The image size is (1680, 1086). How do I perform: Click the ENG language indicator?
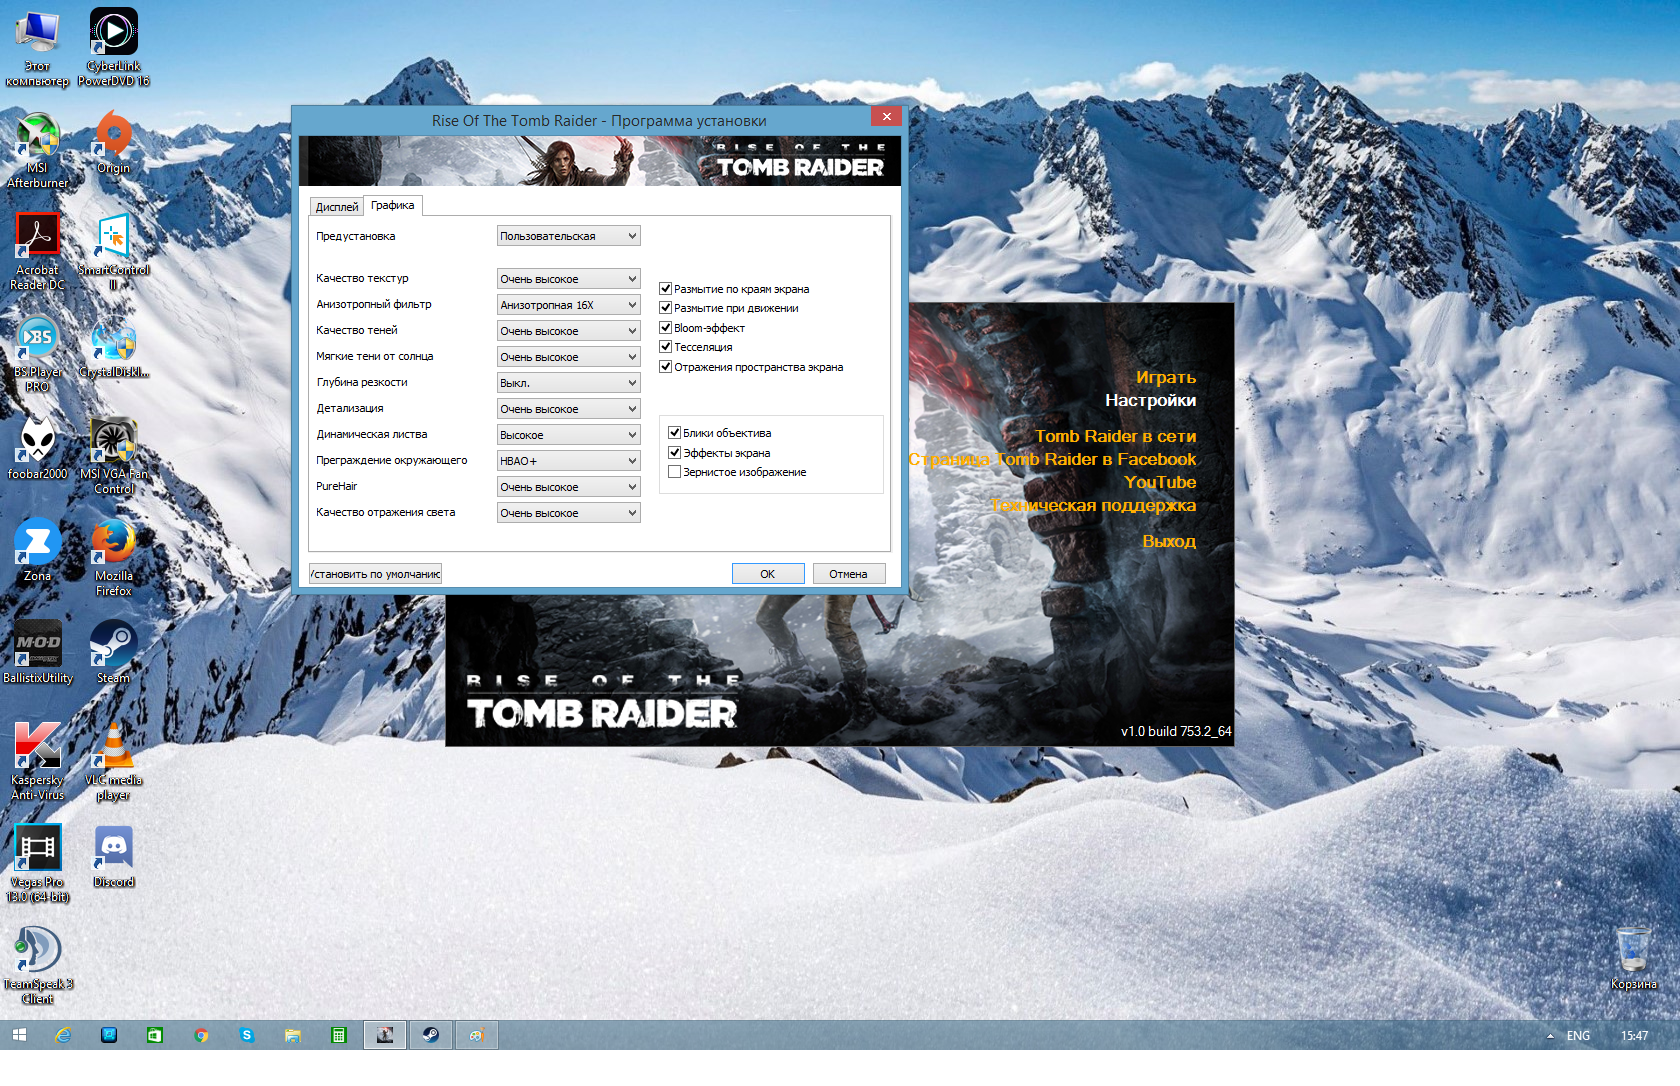tap(1578, 1036)
